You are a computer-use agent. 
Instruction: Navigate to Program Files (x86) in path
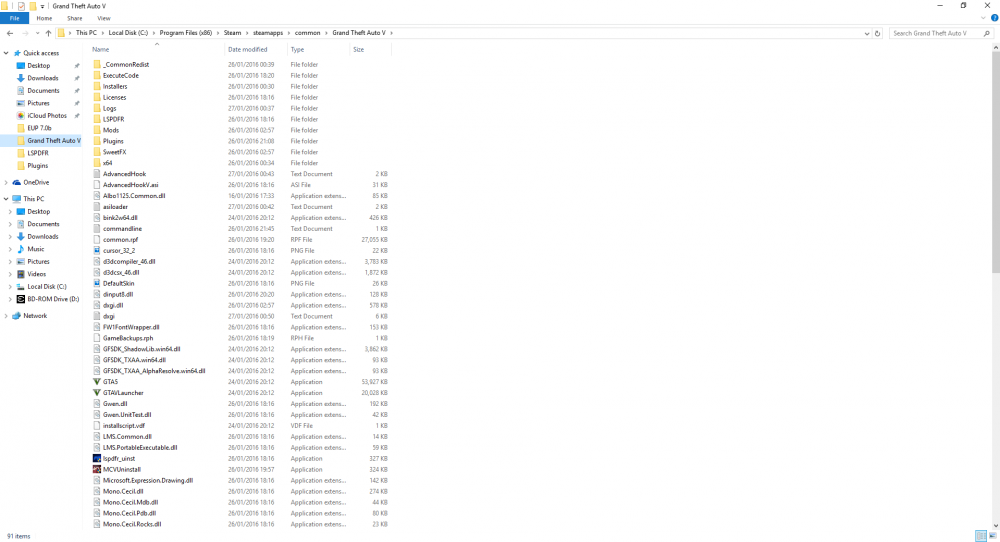point(186,33)
